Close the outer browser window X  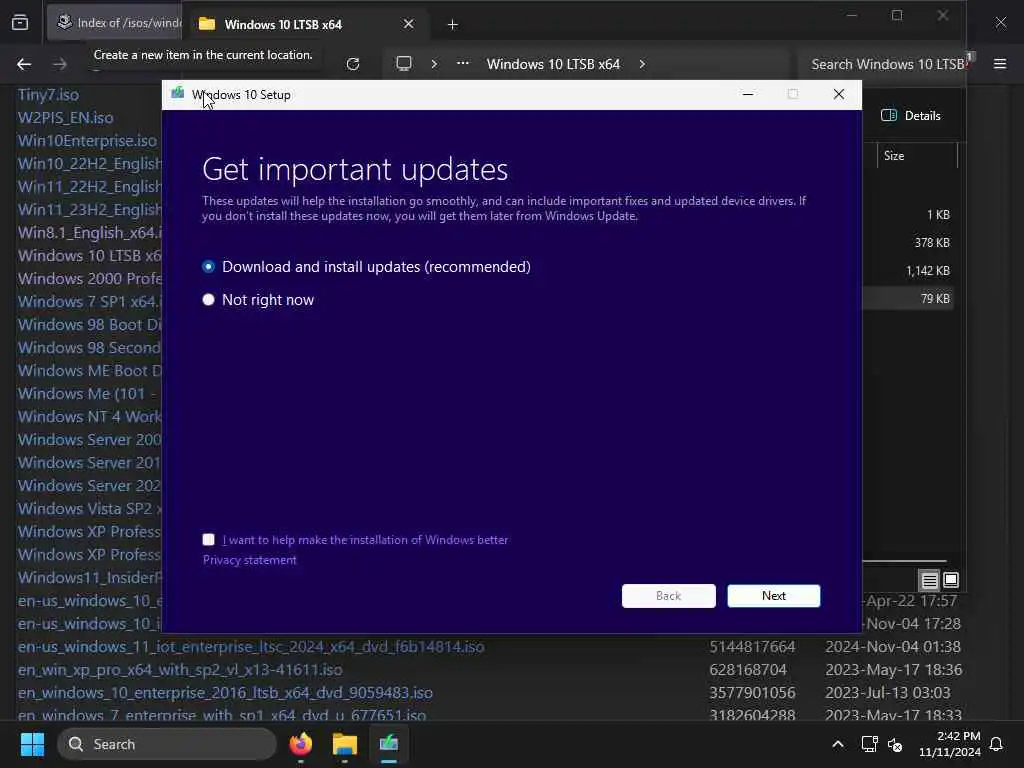1000,23
